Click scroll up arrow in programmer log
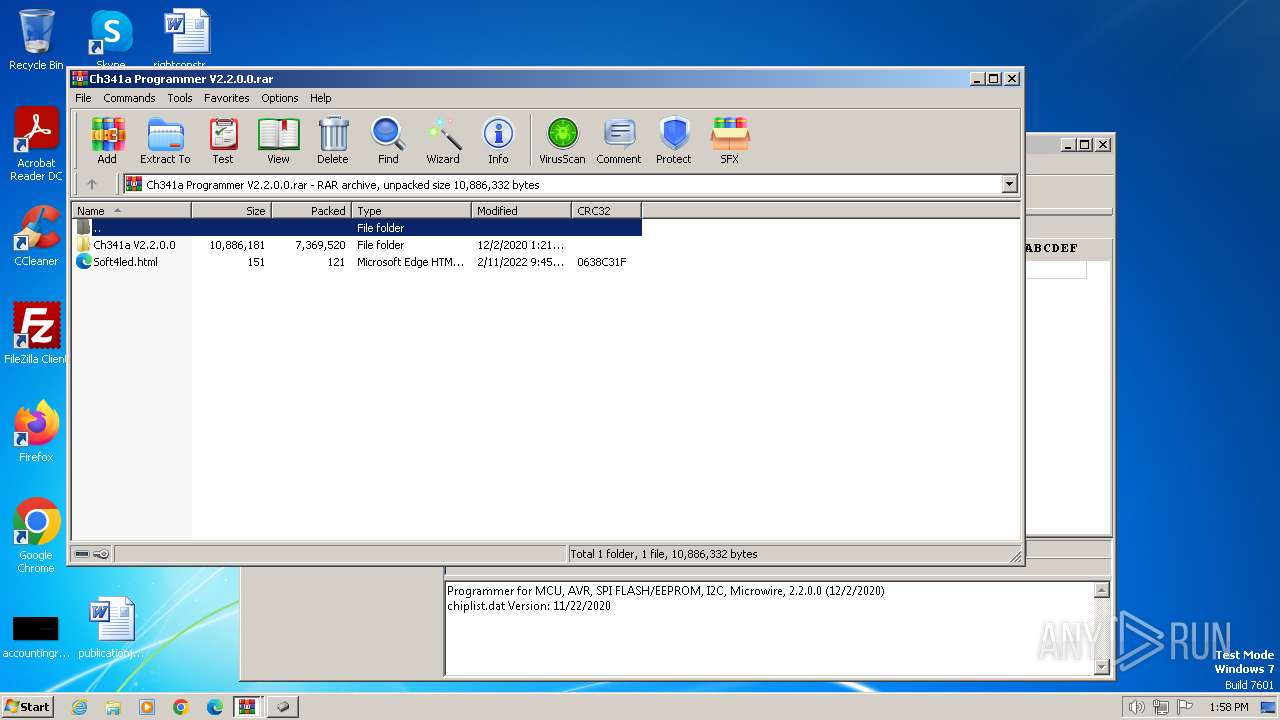This screenshot has width=1280, height=720. point(1102,590)
